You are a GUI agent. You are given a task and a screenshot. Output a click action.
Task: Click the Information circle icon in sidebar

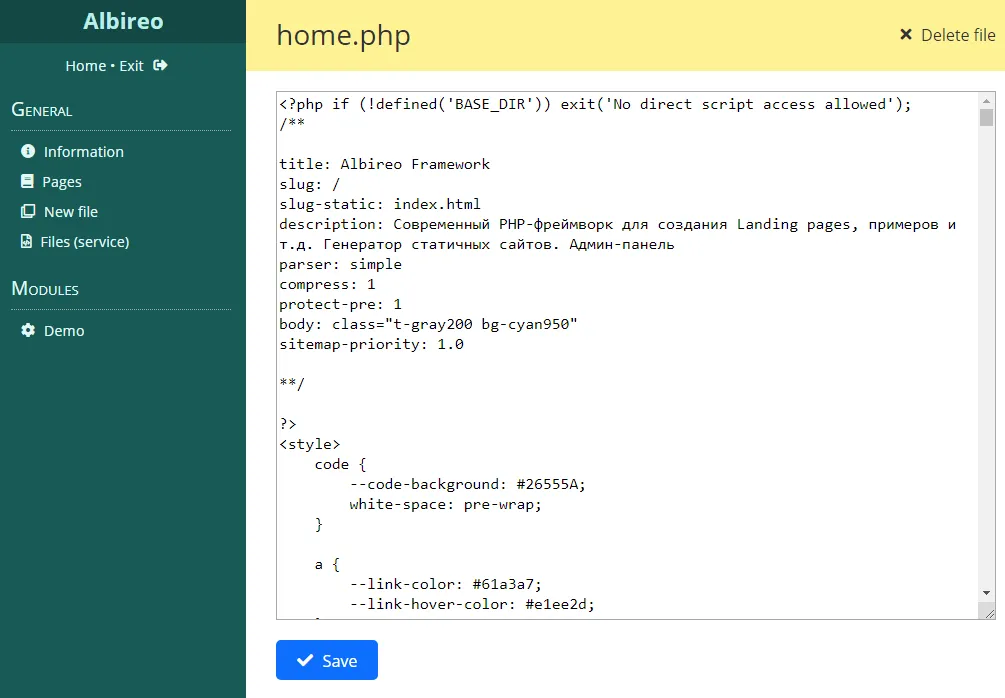pos(28,152)
